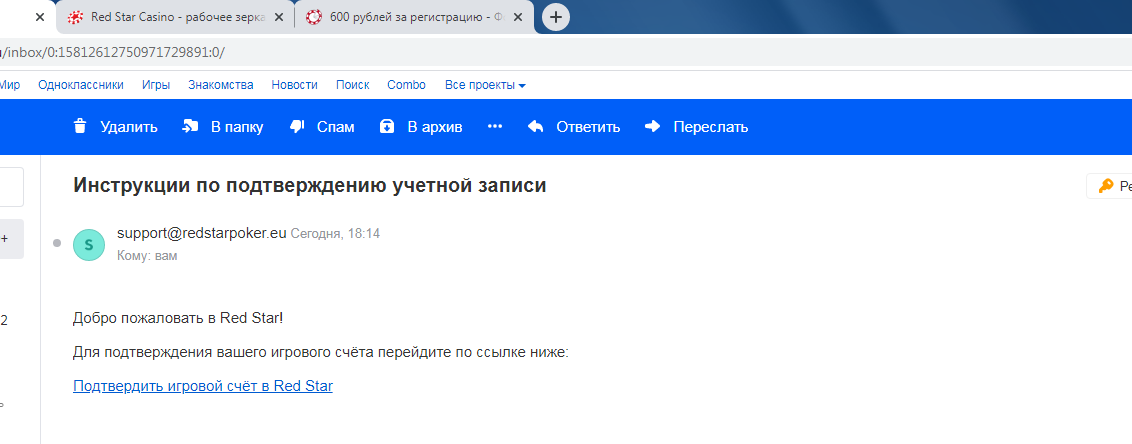The width and height of the screenshot is (1132, 444).
Task: Click the red Red Star Casino tab favicon
Action: click(x=75, y=17)
